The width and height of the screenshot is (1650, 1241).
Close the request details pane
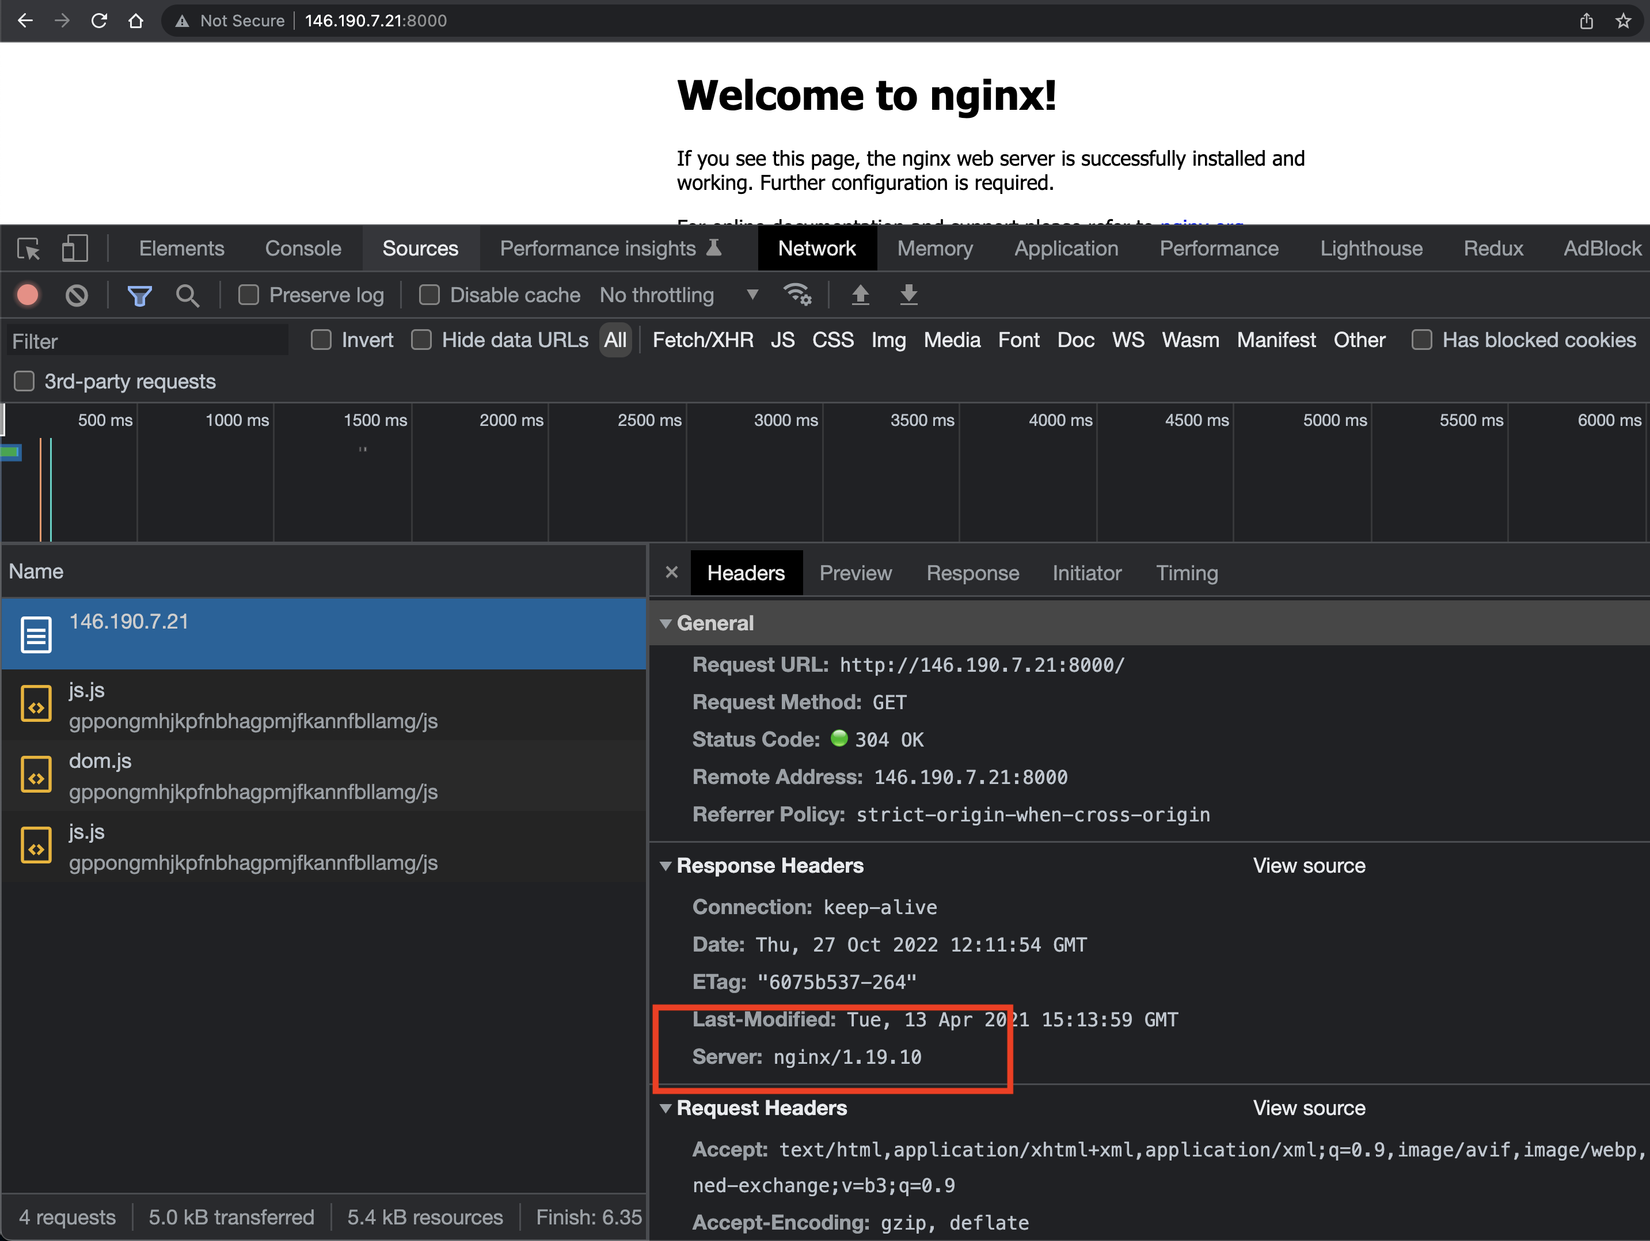[x=672, y=572]
